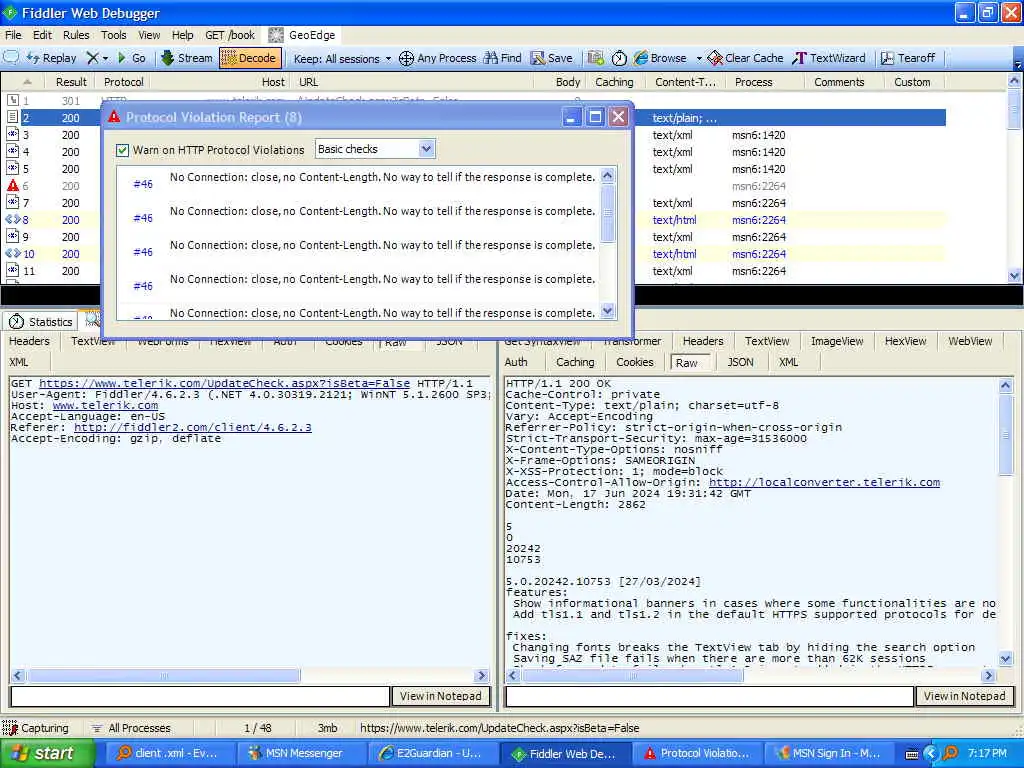Image resolution: width=1024 pixels, height=768 pixels.
Task: Click the request search input field
Action: tap(200, 696)
